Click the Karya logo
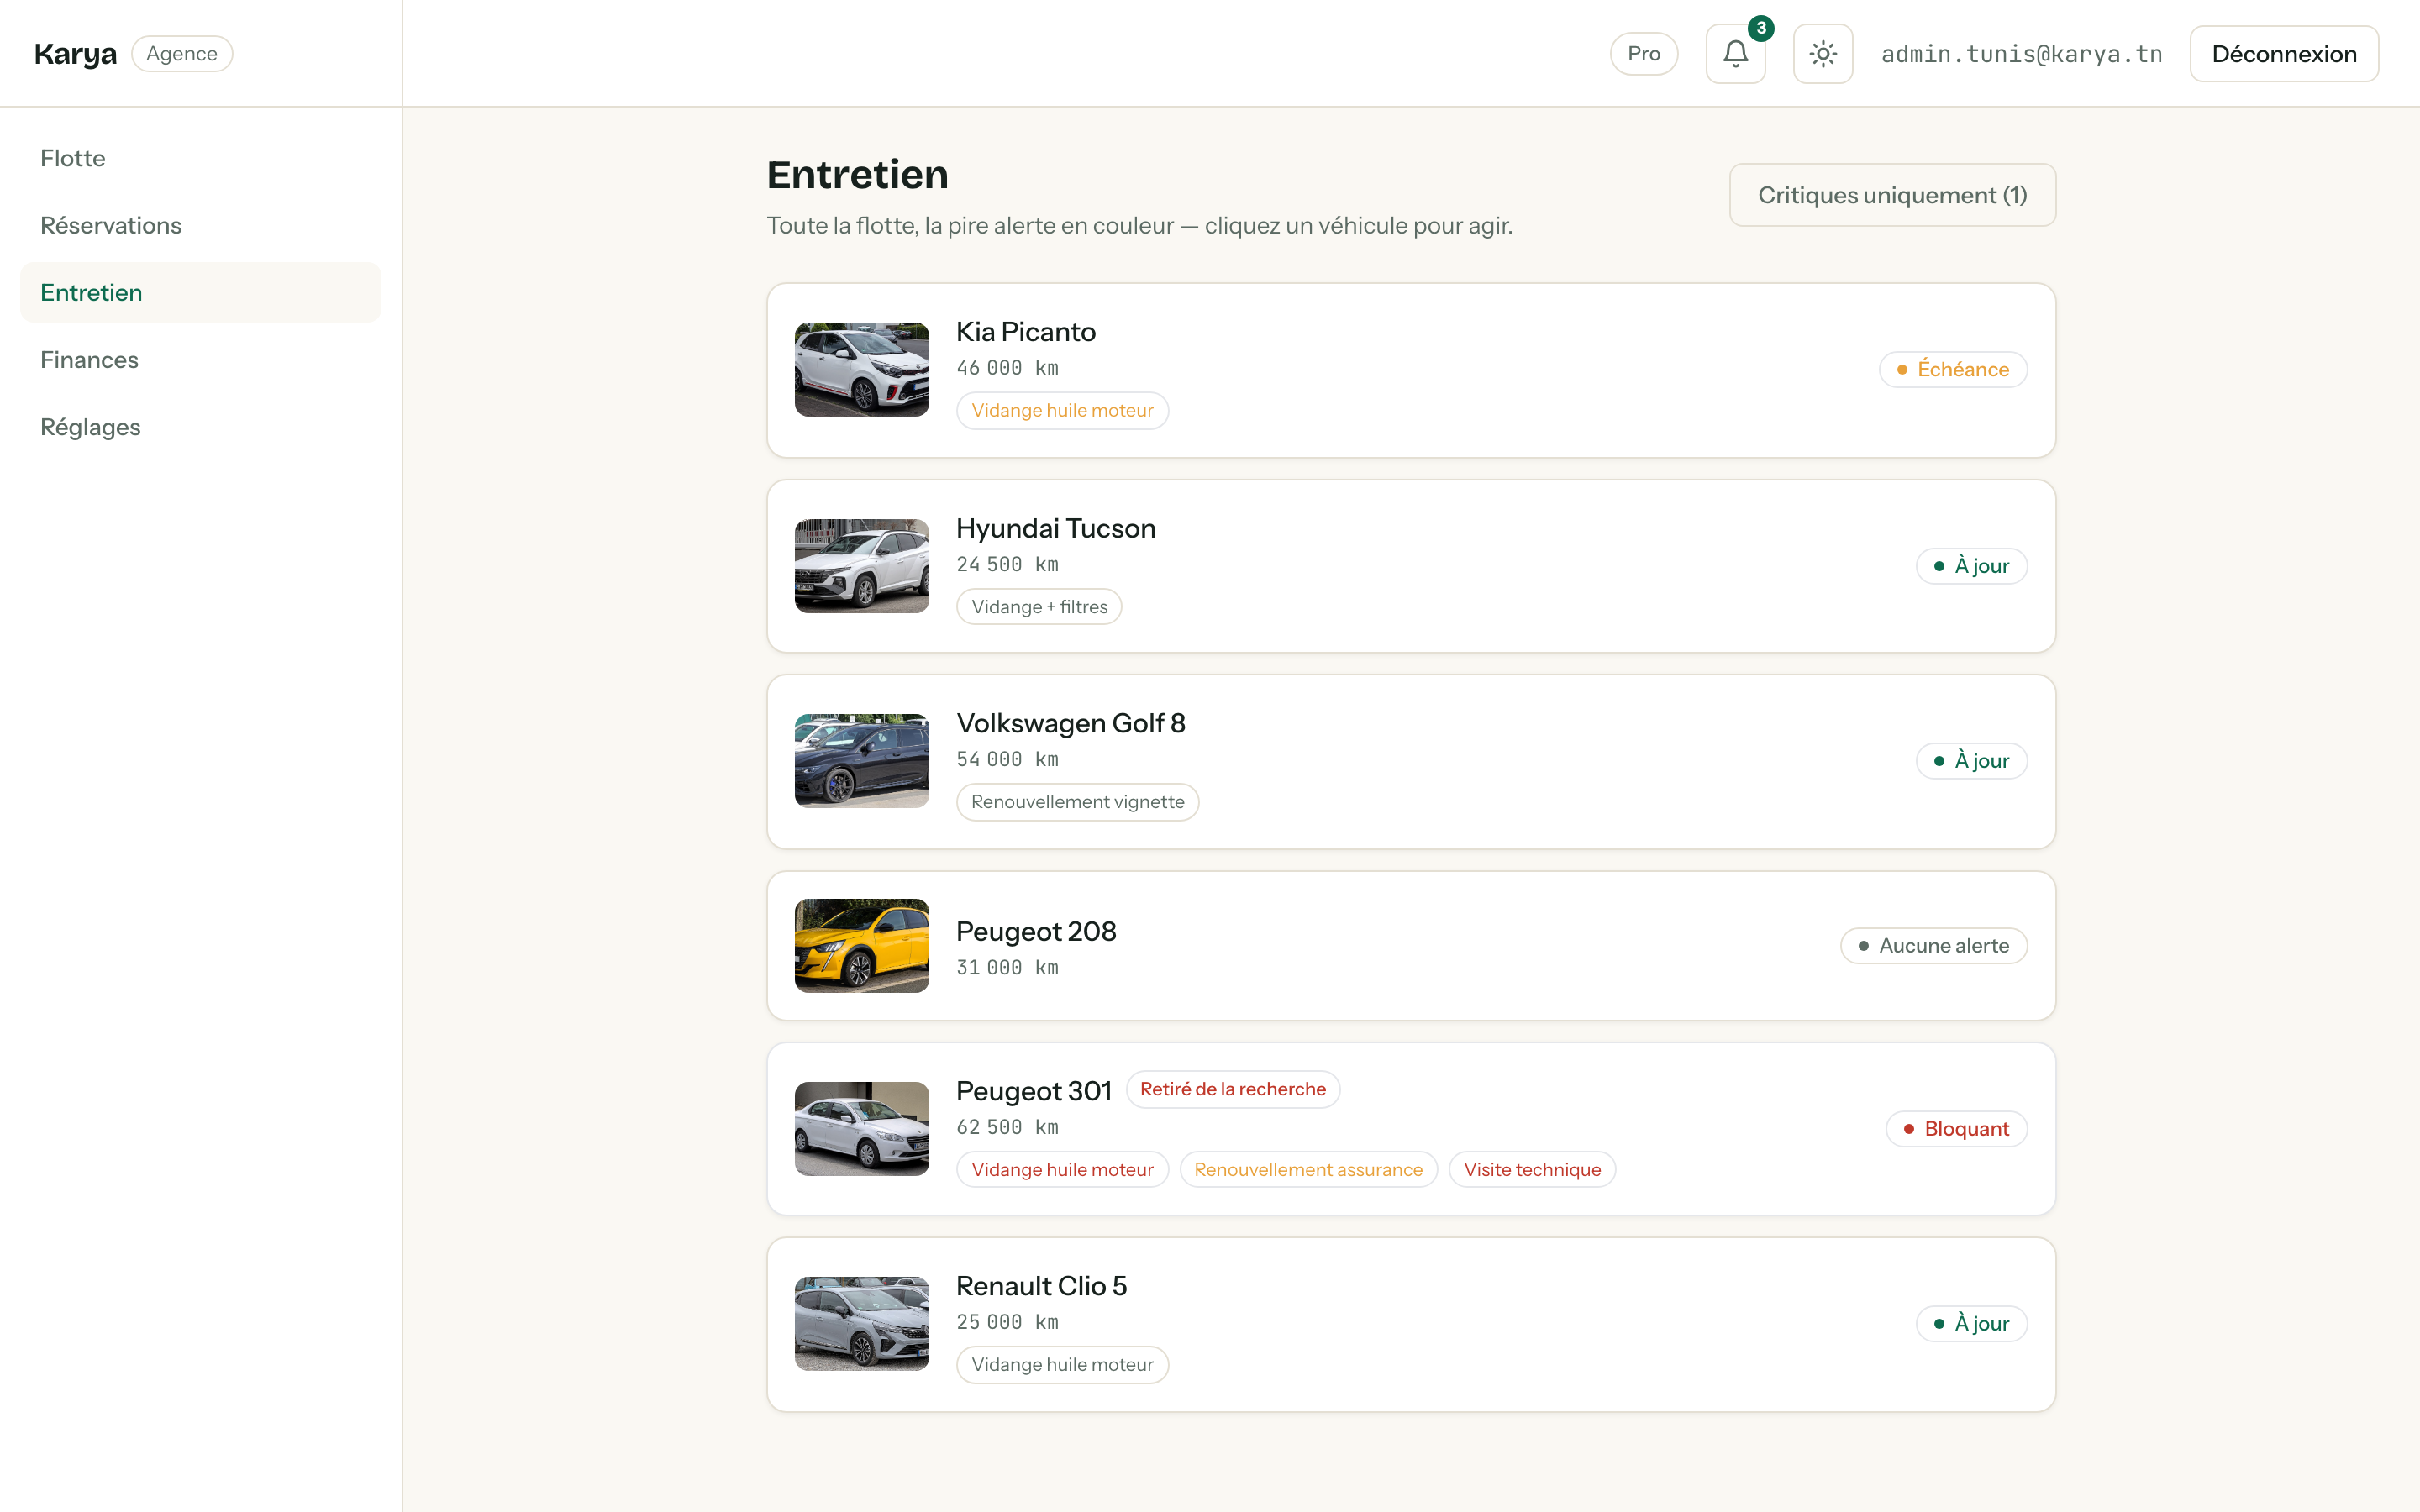 [75, 54]
